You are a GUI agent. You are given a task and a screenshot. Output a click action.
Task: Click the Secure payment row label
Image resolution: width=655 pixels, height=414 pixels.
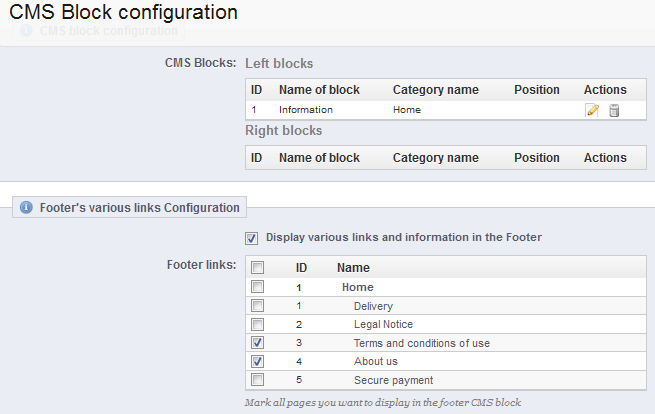(x=394, y=380)
